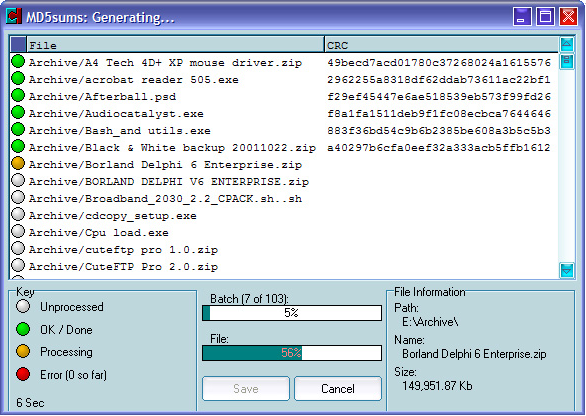Click the green OK / Done key icon
Viewport: 586px width, 416px height.
coord(23,329)
